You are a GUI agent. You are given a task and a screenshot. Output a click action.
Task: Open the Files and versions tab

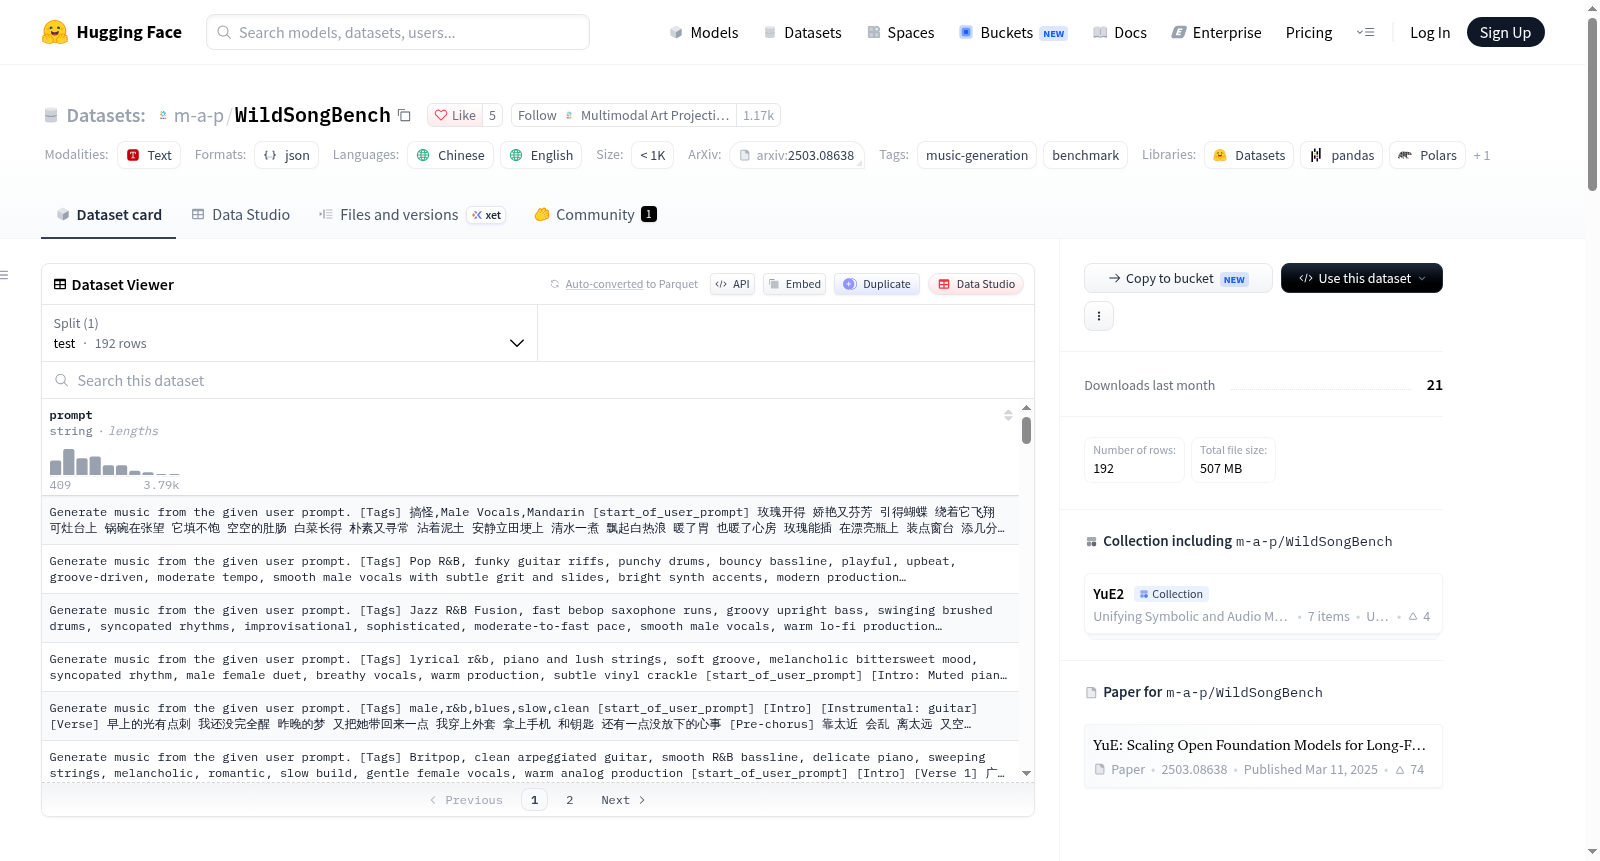pyautogui.click(x=412, y=214)
